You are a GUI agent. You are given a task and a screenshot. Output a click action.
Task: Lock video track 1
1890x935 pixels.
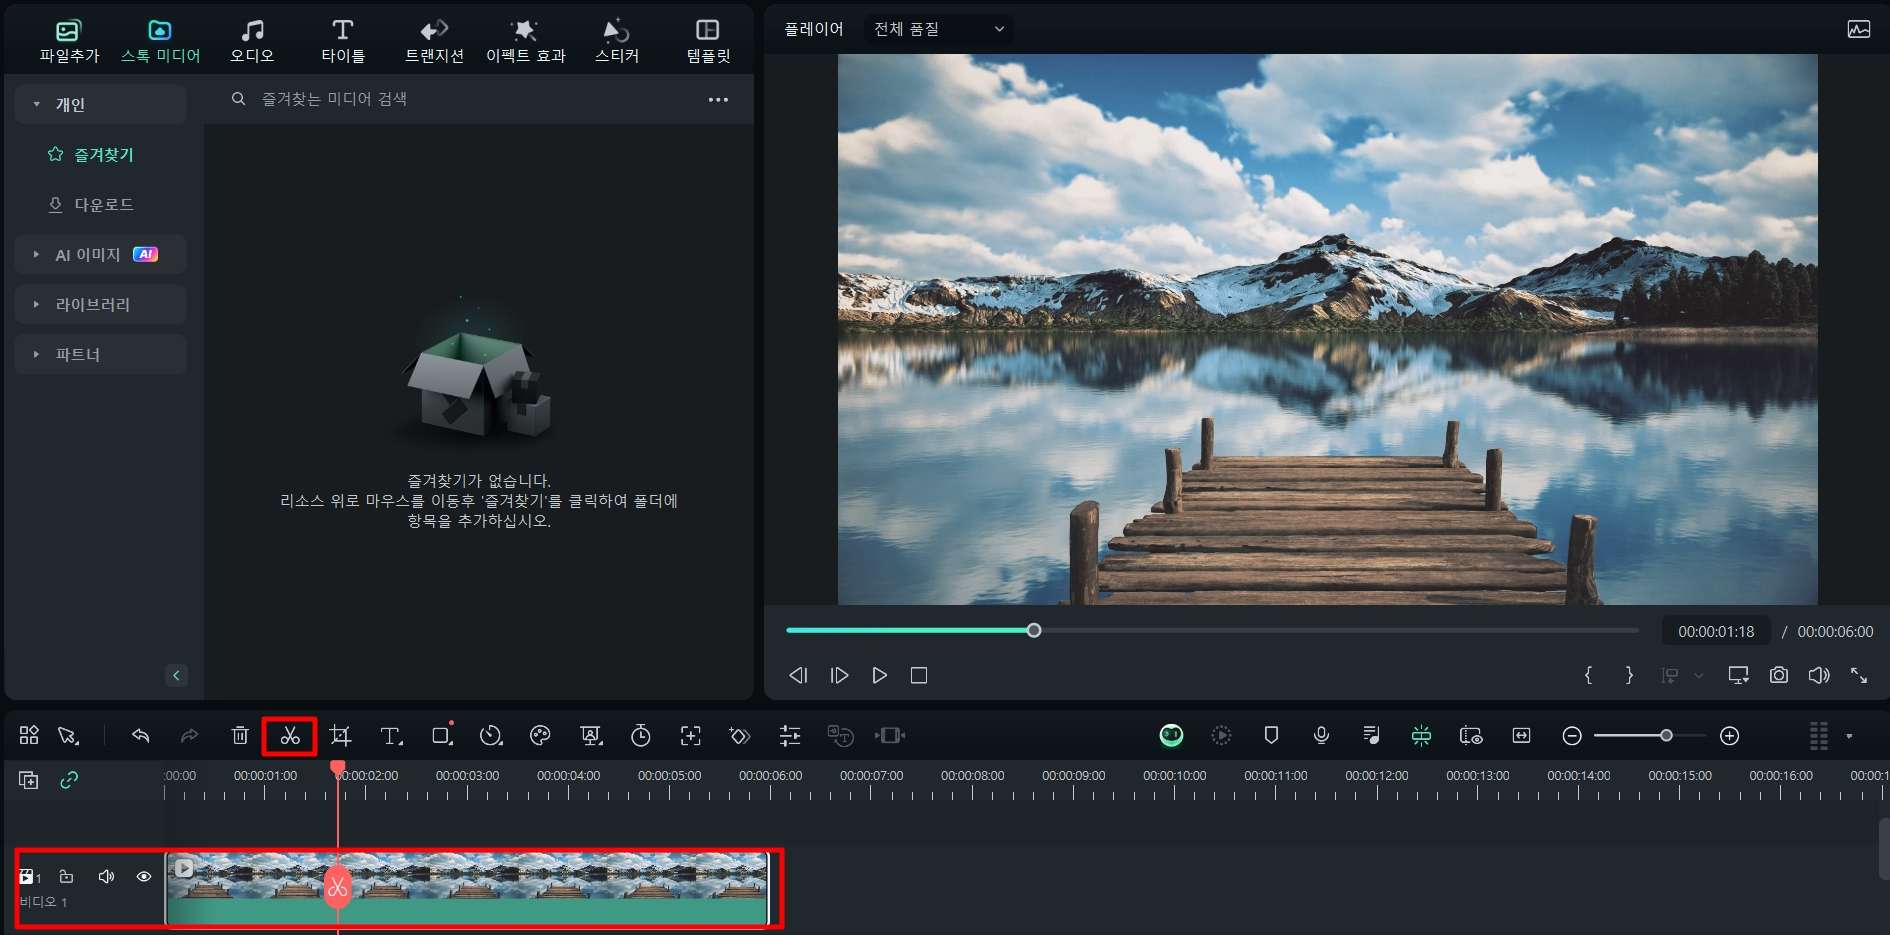coord(66,877)
